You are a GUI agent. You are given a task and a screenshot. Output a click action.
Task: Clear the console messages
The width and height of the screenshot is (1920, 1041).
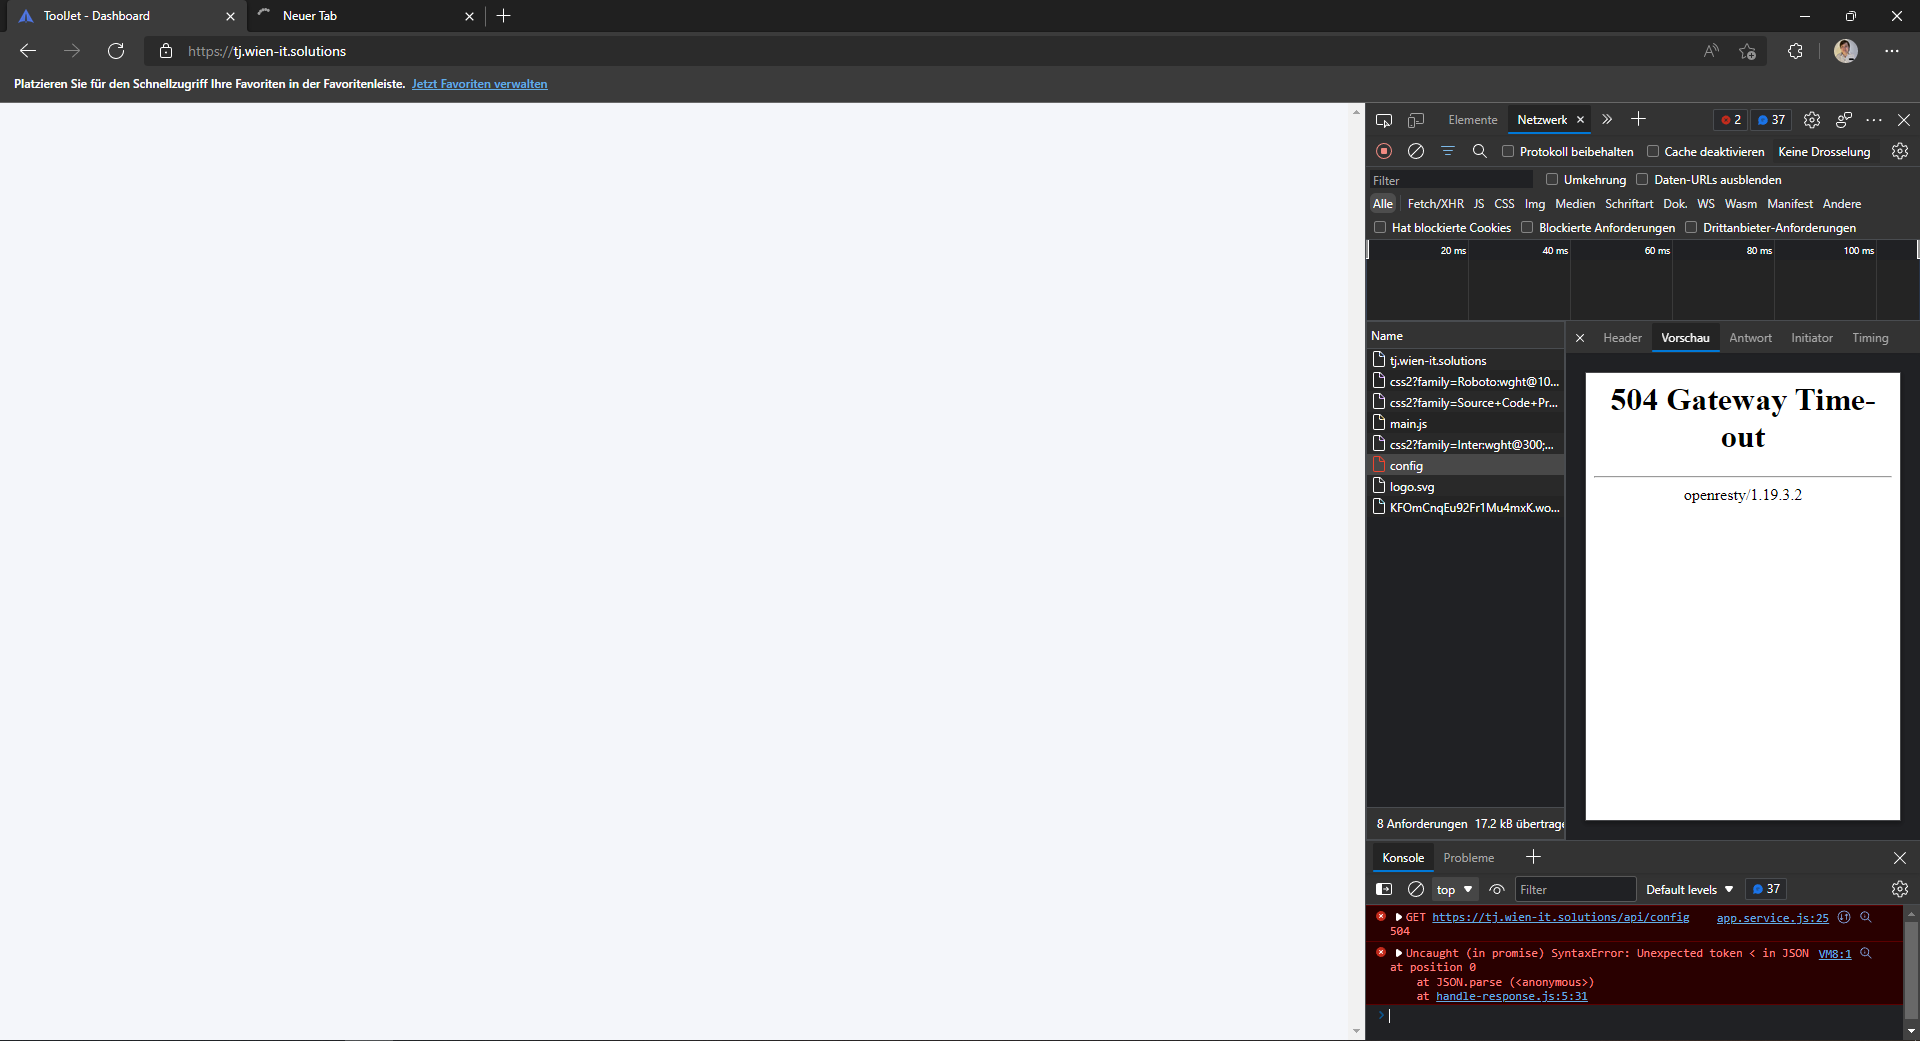pos(1416,889)
